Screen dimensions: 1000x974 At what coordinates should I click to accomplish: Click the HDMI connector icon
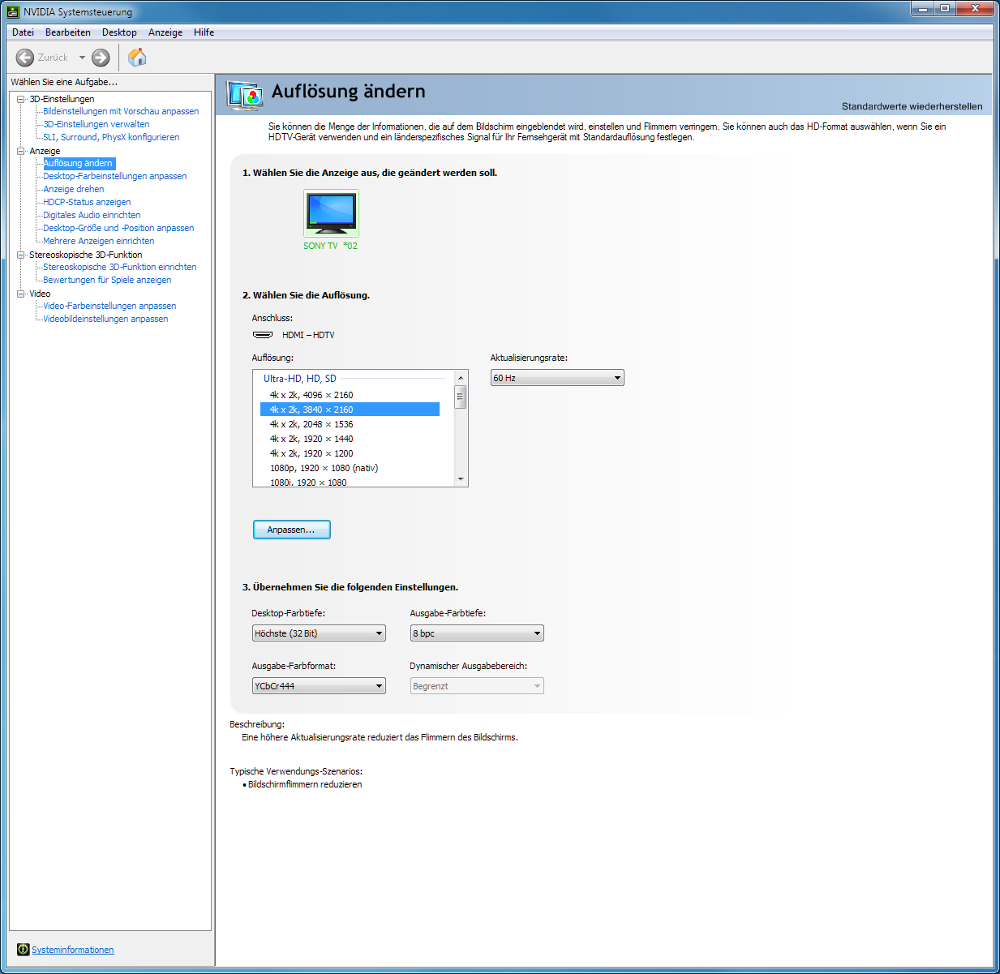263,335
